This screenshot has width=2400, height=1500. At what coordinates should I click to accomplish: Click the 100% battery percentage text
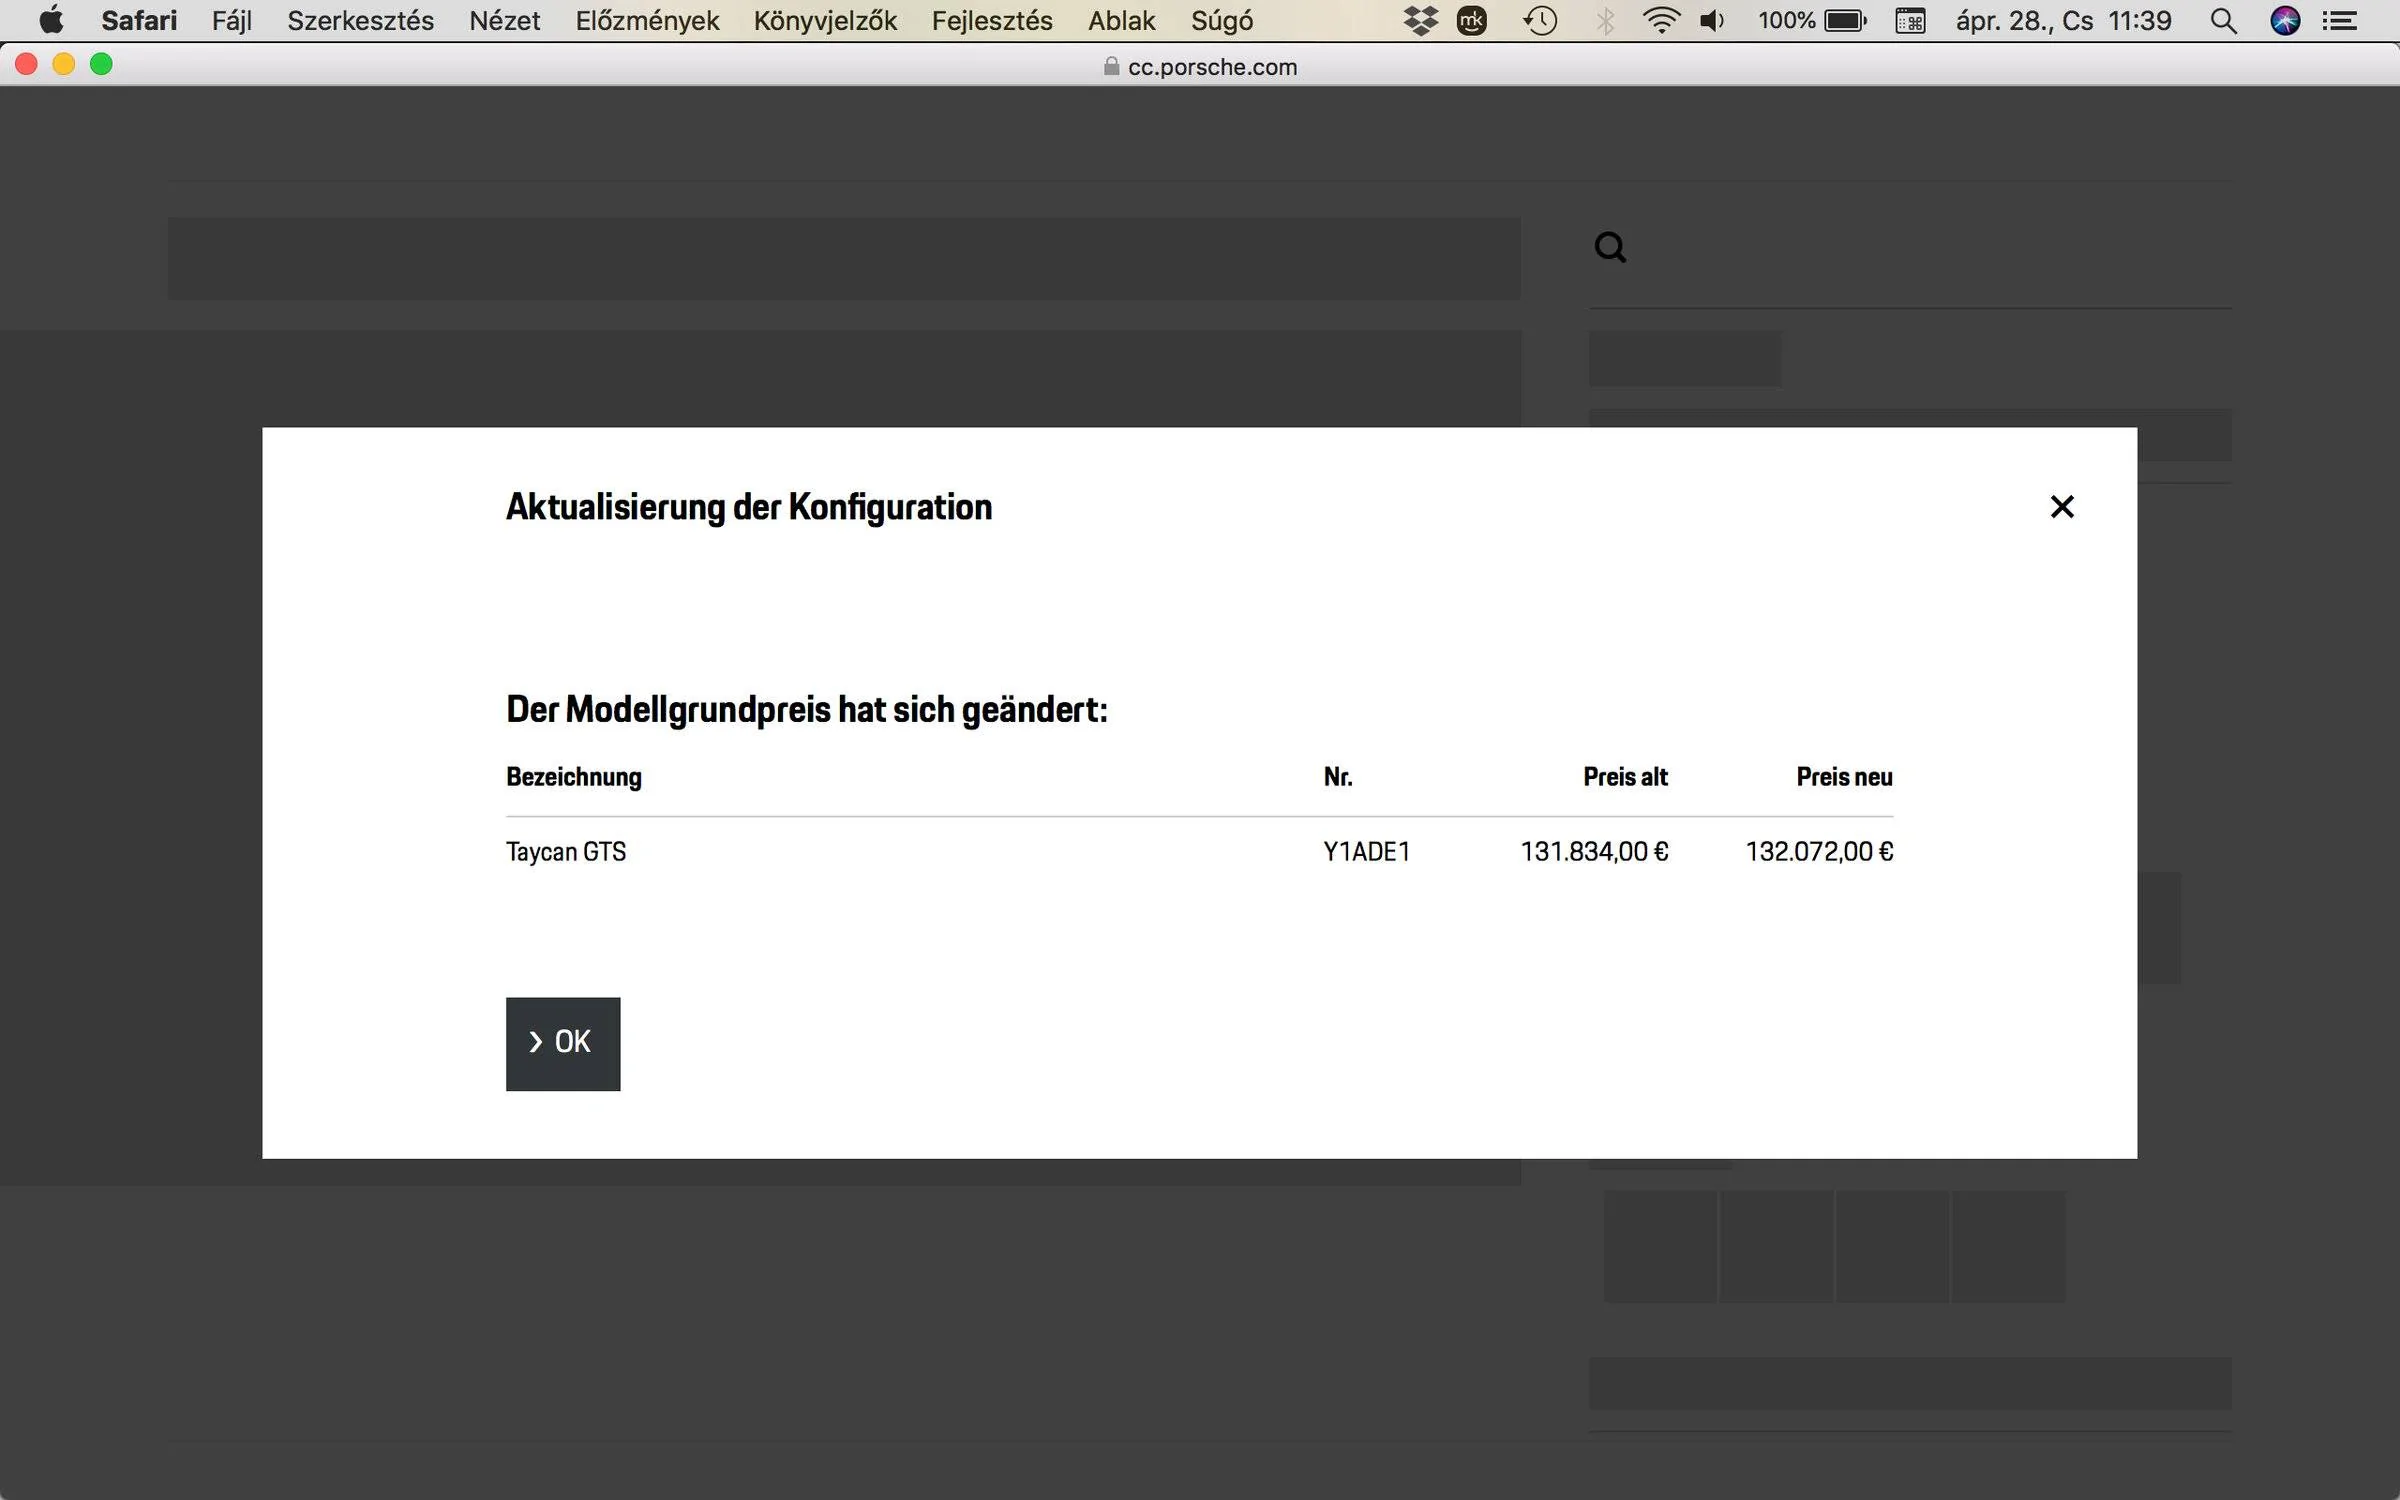(x=1786, y=21)
